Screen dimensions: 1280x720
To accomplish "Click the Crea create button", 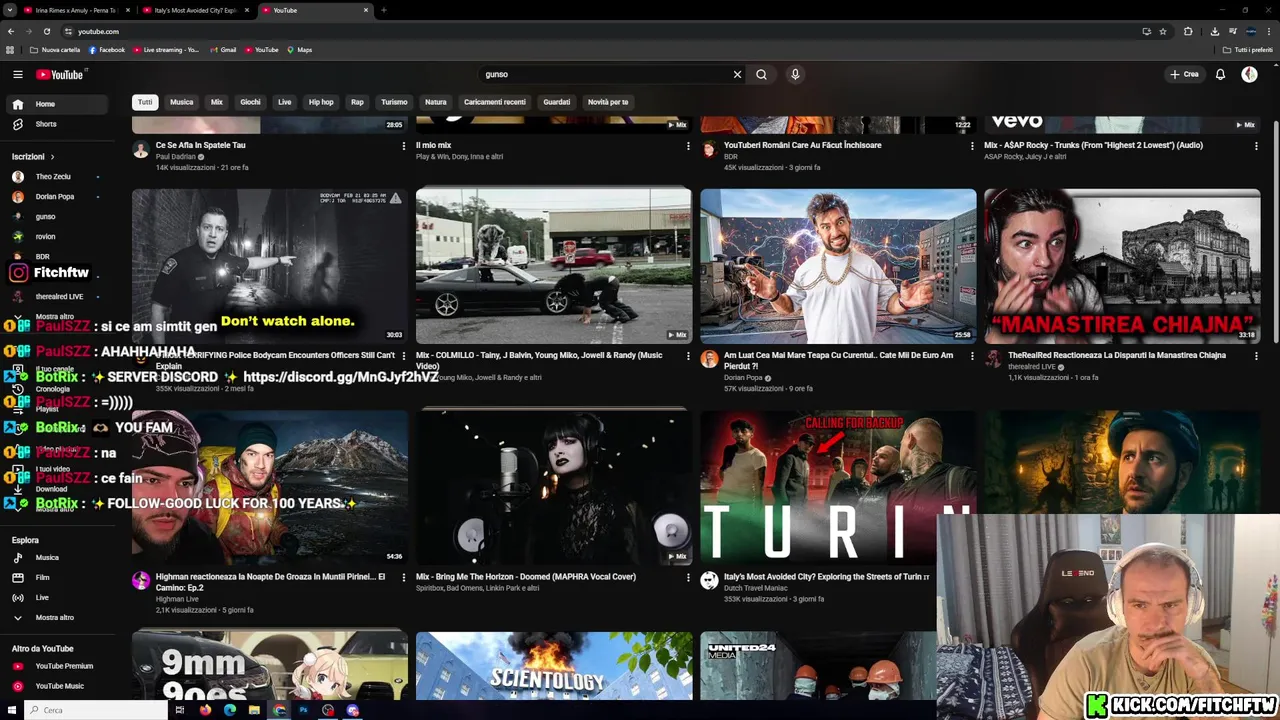I will [1184, 74].
